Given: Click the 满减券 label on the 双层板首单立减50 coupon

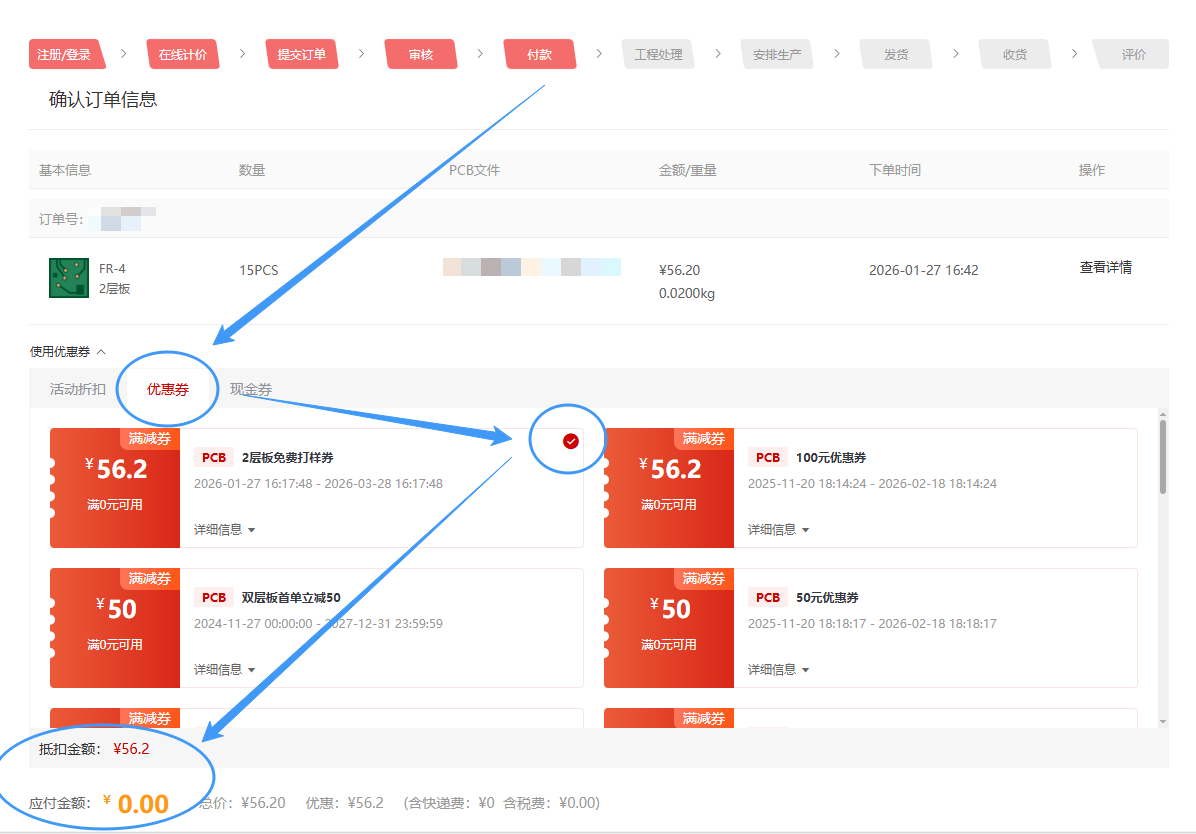Looking at the screenshot, I should point(149,578).
